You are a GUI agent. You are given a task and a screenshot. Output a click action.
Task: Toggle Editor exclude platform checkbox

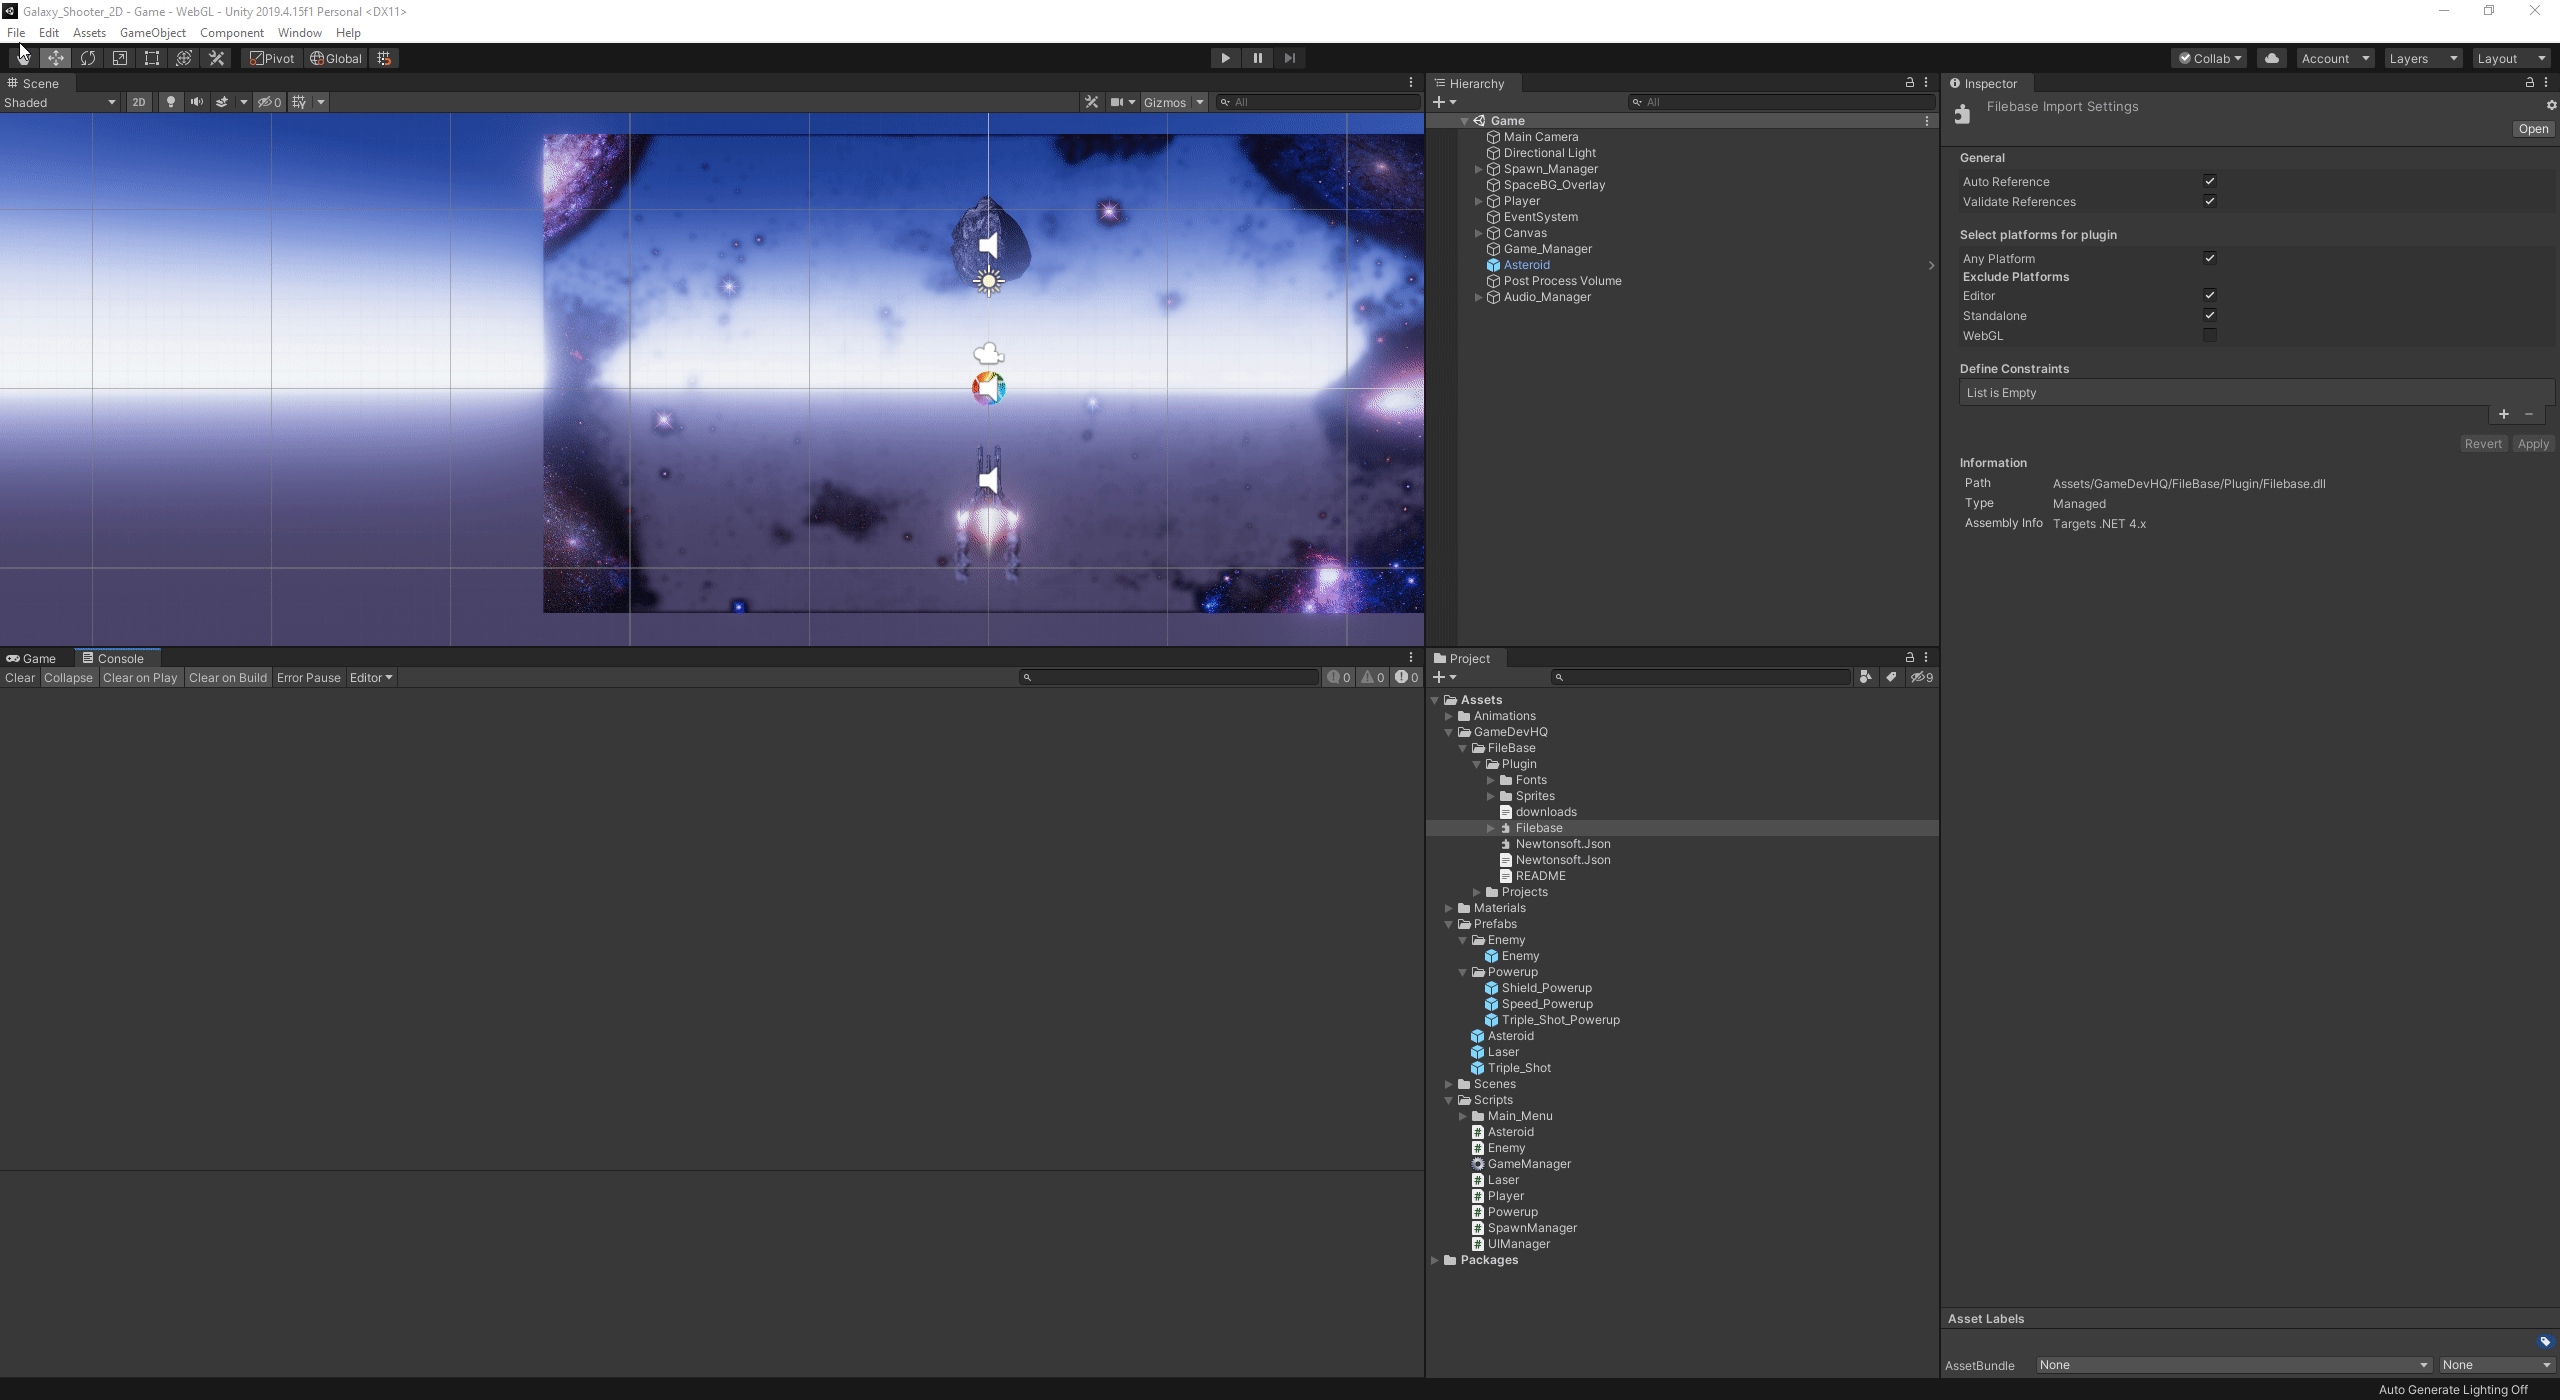tap(2210, 295)
